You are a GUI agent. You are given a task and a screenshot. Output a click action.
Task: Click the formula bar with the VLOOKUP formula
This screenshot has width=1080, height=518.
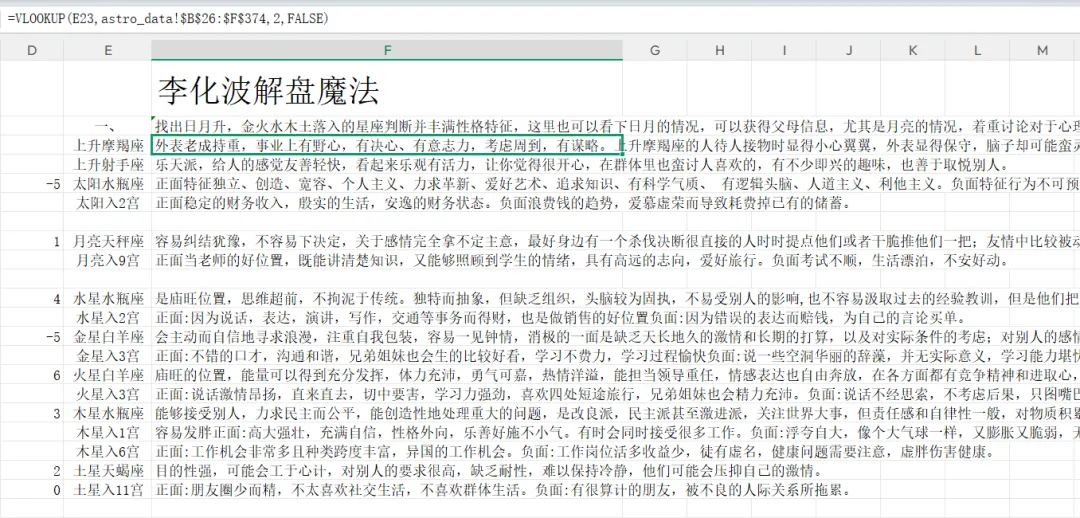coord(540,19)
